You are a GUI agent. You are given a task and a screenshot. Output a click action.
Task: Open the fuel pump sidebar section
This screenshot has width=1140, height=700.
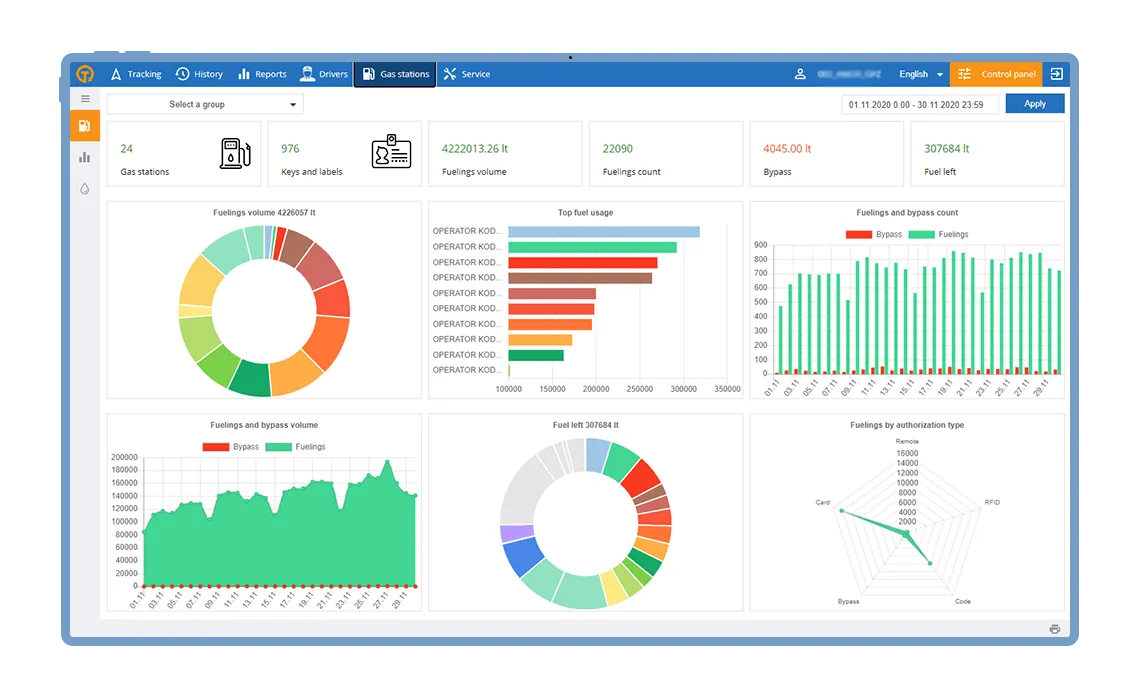[x=85, y=126]
